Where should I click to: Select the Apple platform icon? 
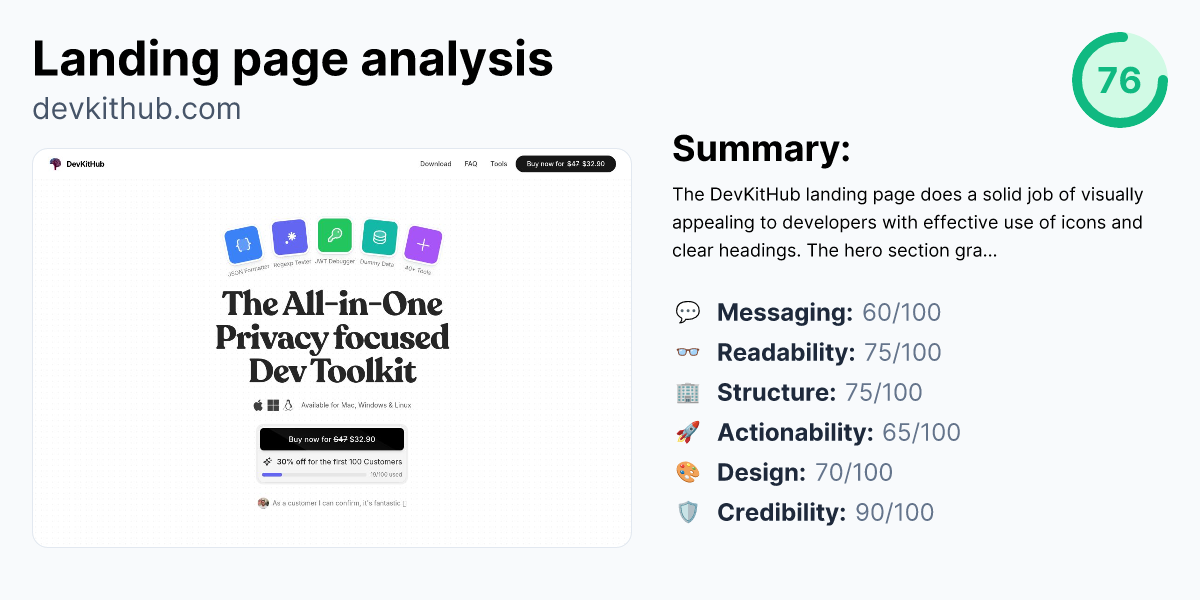point(258,405)
